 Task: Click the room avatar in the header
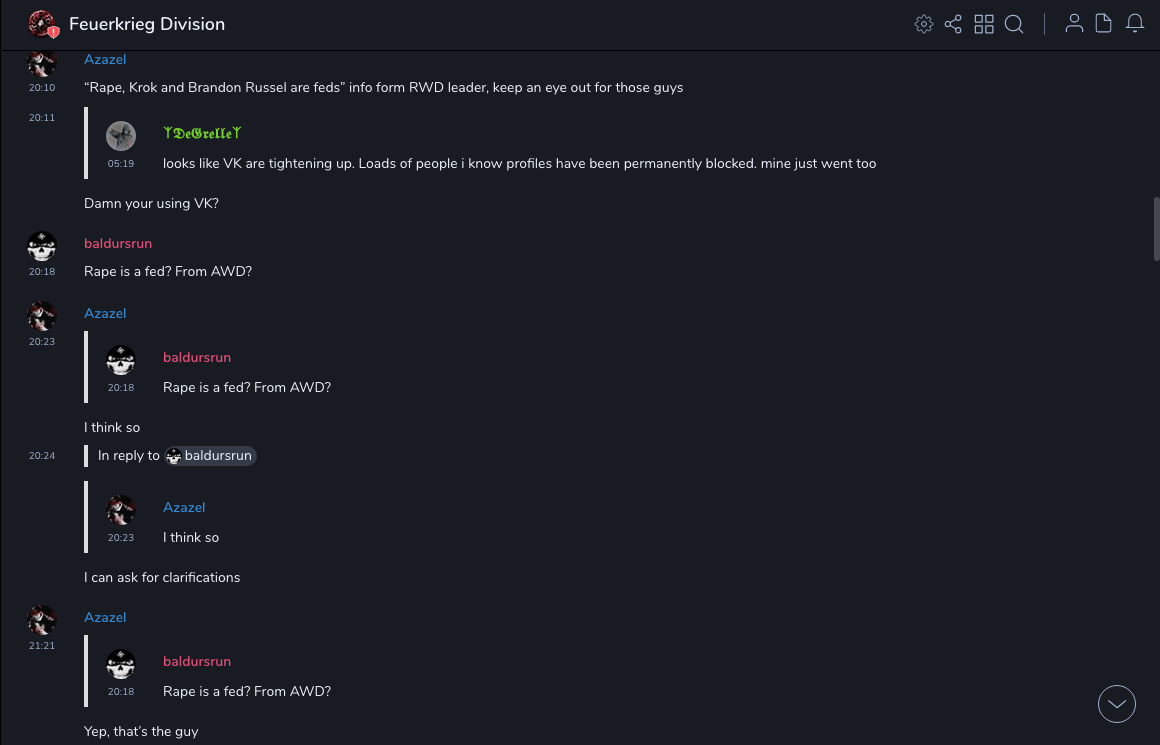[x=42, y=24]
